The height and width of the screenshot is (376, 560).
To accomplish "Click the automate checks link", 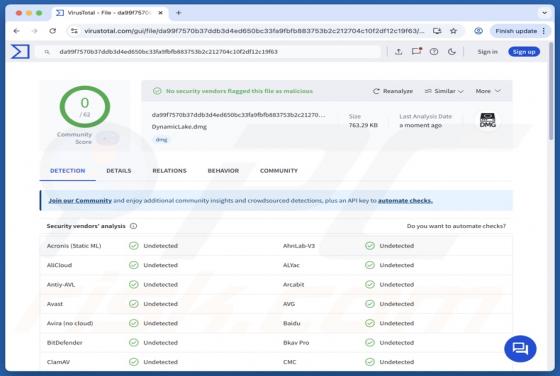I will (x=405, y=201).
